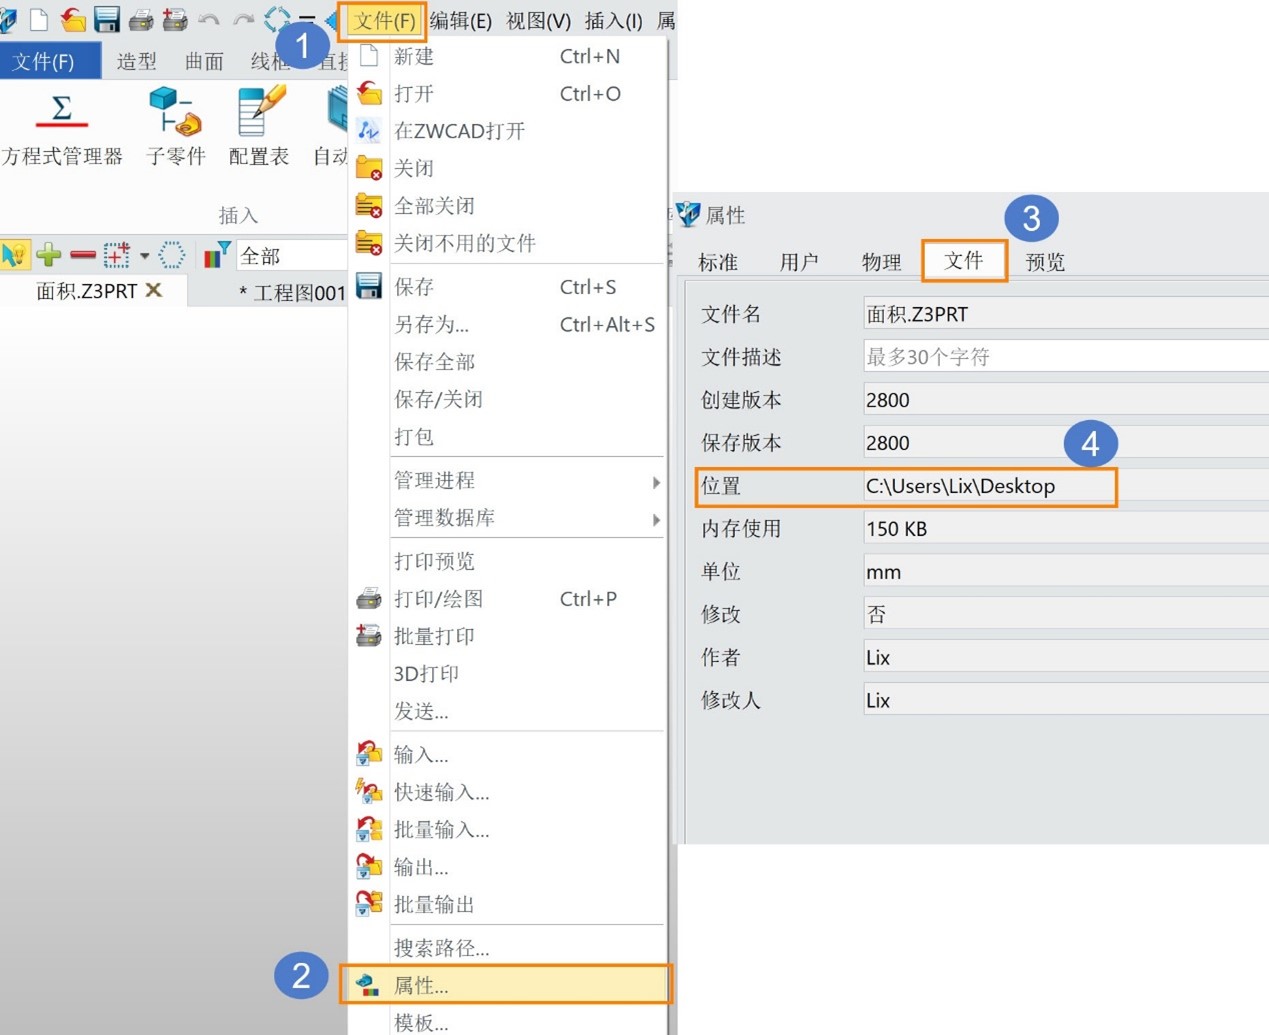The height and width of the screenshot is (1035, 1269).
Task: Select 搜索路径... menu entry
Action: tap(508, 948)
